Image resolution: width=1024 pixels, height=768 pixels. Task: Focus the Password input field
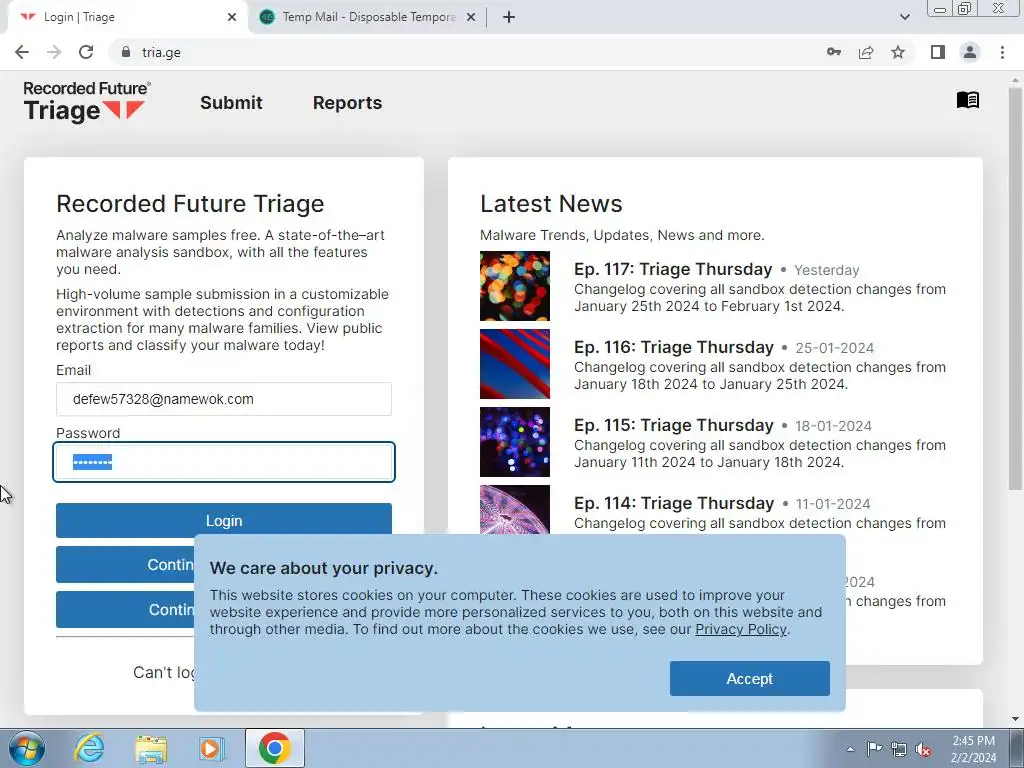[224, 462]
